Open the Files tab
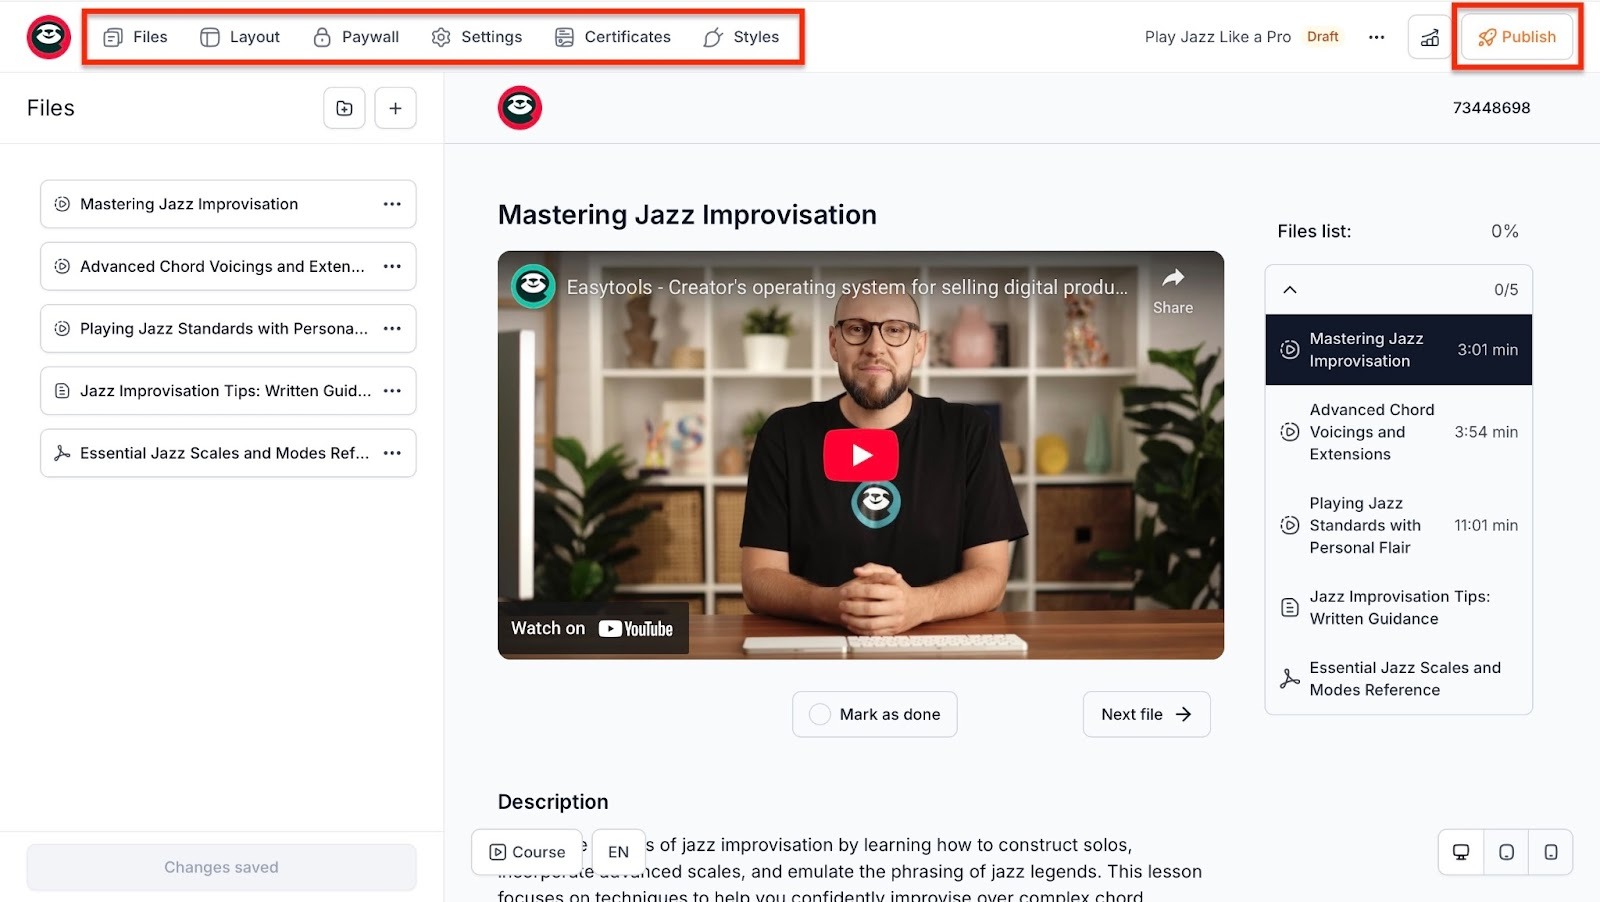The height and width of the screenshot is (902, 1600). point(136,37)
